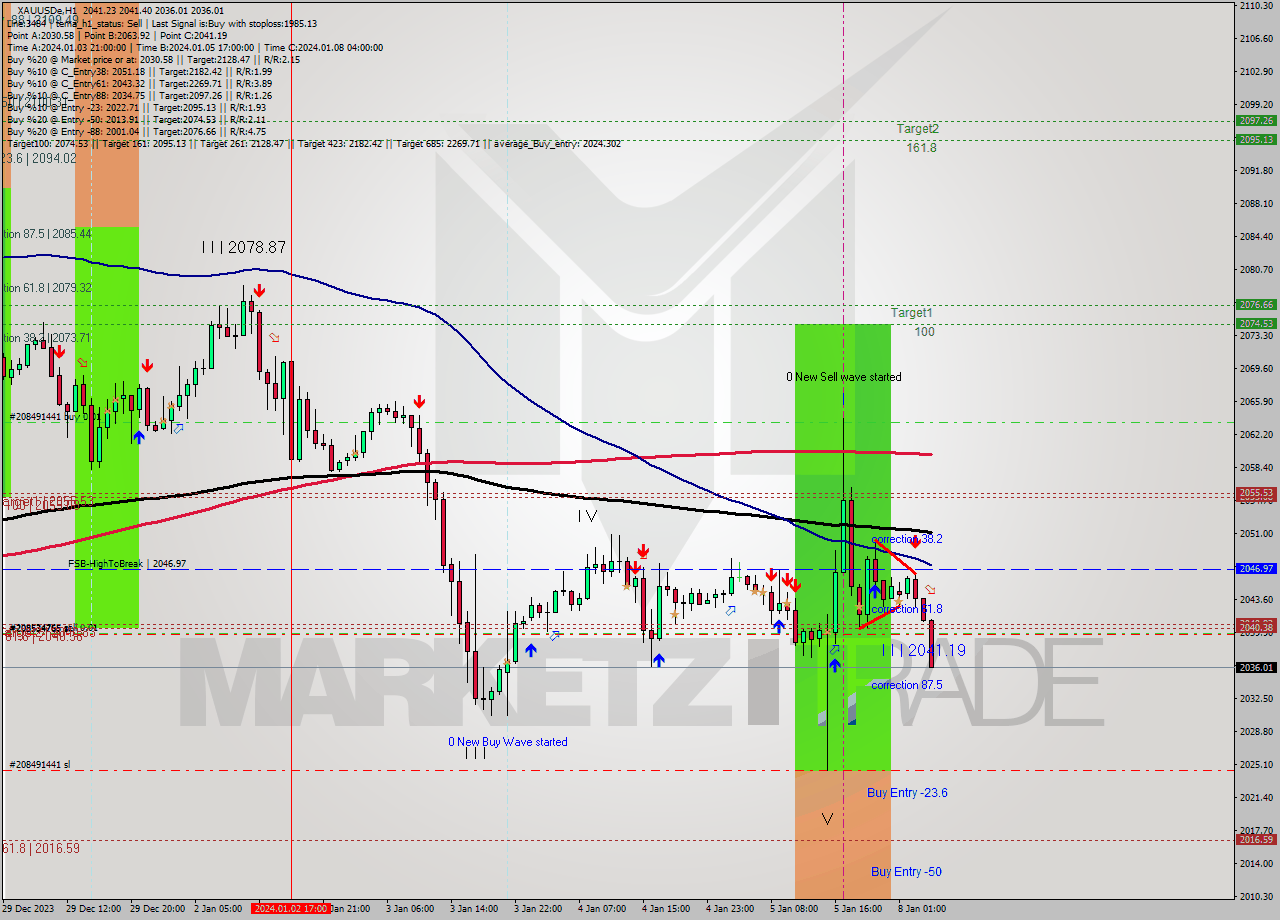Click the highlighted 2024.01.02 17:00 time marker
Image resolution: width=1280 pixels, height=920 pixels.
click(x=291, y=909)
